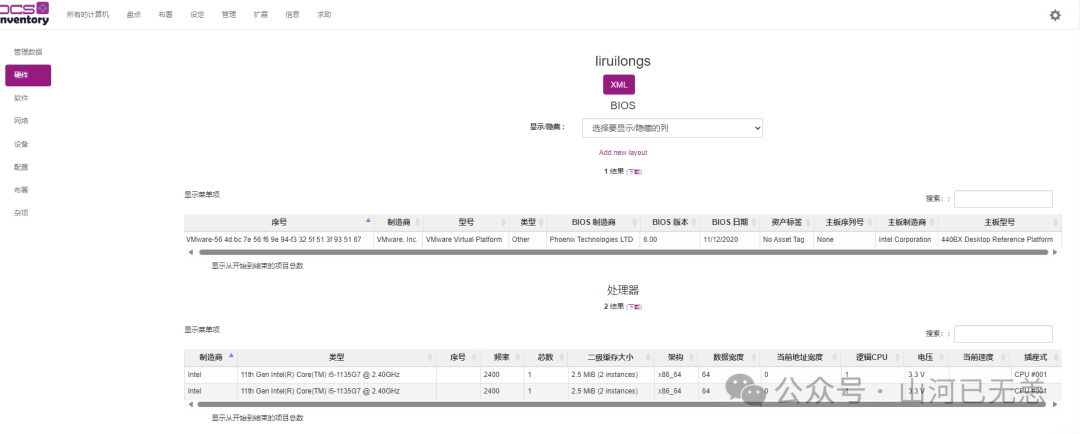The height and width of the screenshot is (434, 1080).
Task: Focus the BIOS table search field
Action: [1003, 198]
